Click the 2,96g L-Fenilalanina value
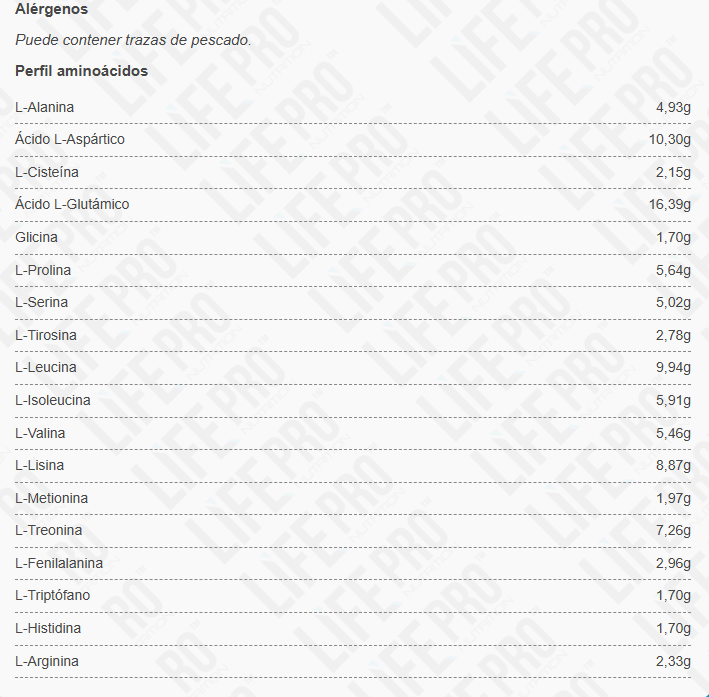The height and width of the screenshot is (697, 709). (673, 563)
